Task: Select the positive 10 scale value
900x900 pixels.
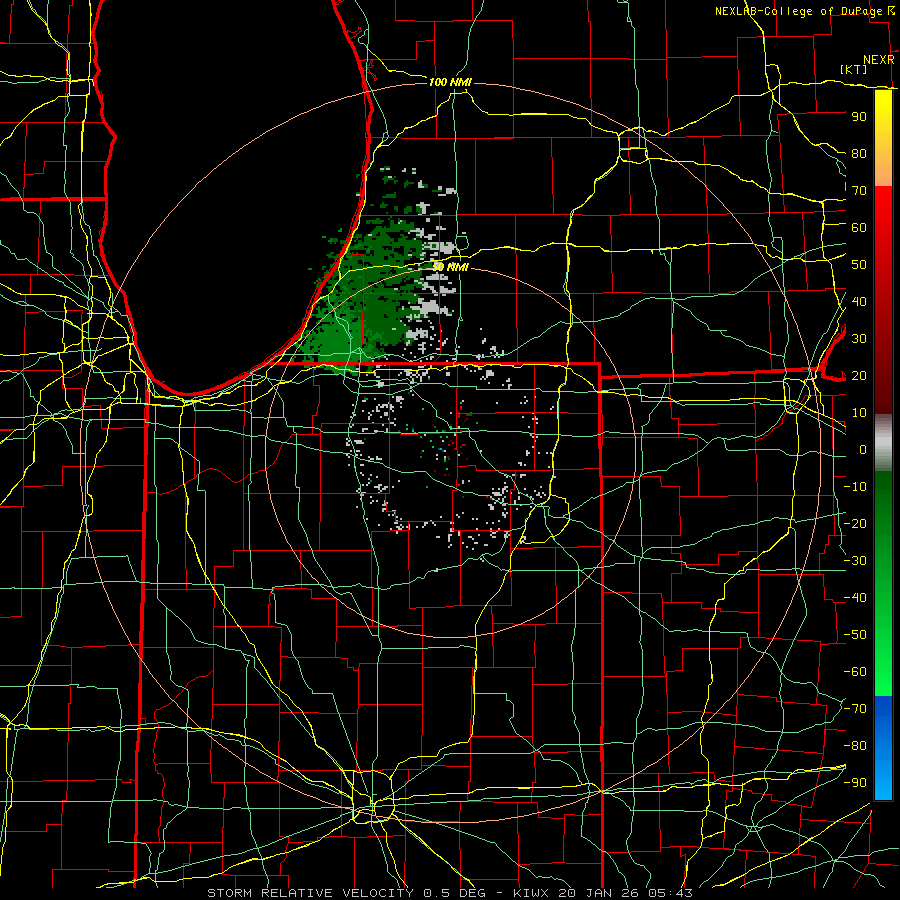Action: coord(859,413)
